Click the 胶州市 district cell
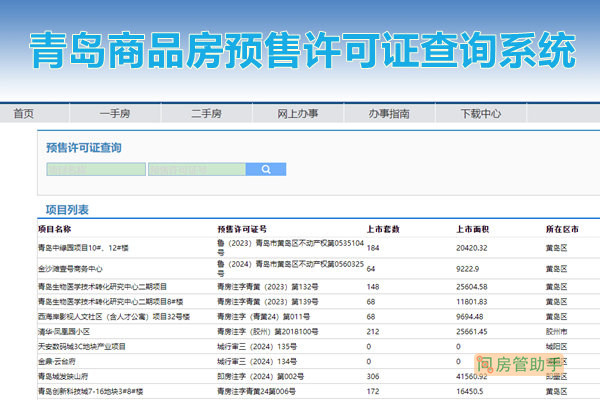The height and width of the screenshot is (400, 600). click(x=556, y=331)
